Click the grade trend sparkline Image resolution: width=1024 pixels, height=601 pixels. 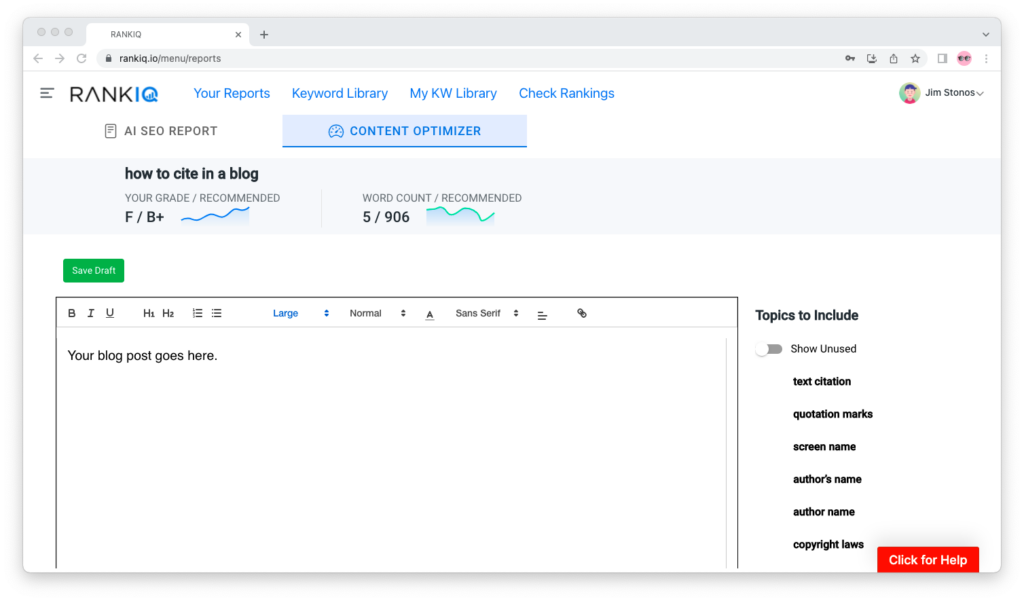215,216
